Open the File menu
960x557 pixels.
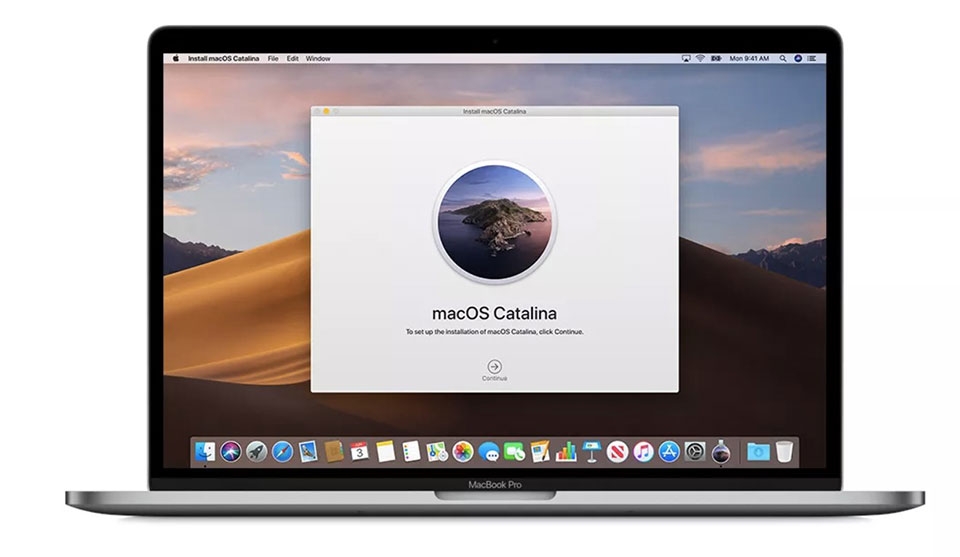coord(273,59)
